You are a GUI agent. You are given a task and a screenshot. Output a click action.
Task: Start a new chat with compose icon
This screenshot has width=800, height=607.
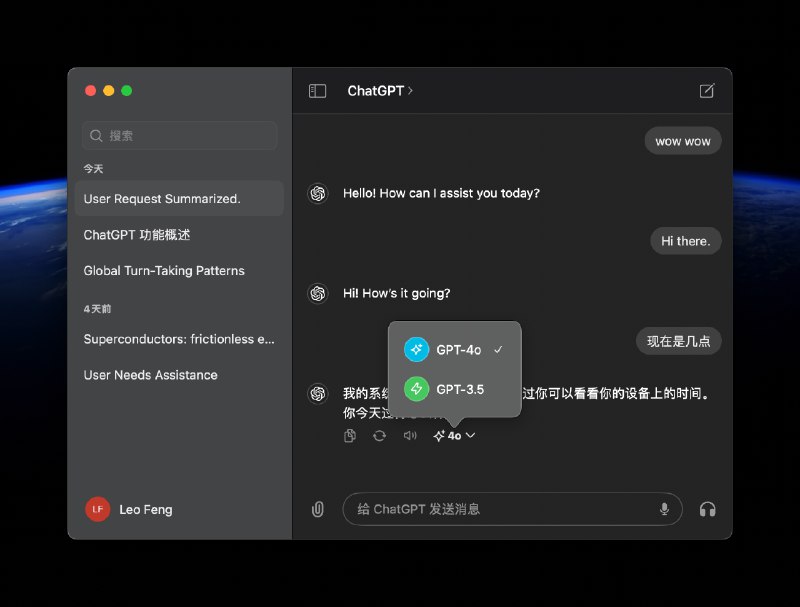tap(707, 91)
